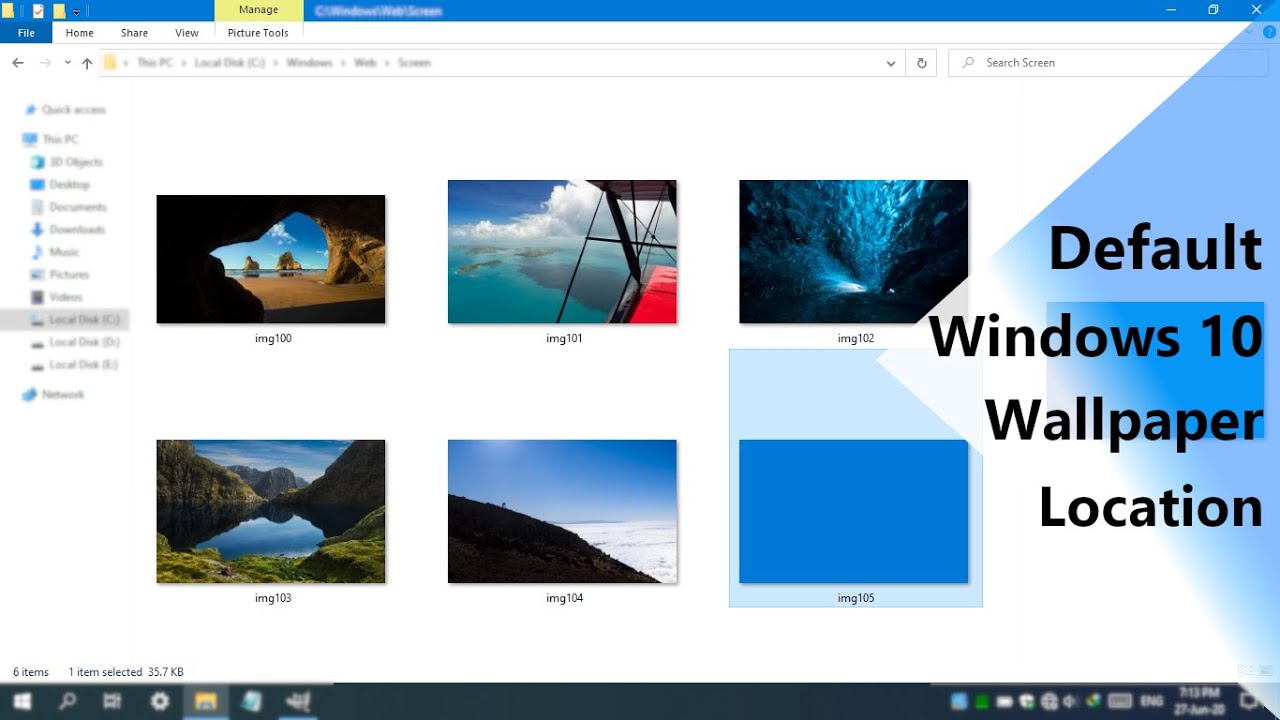Select Local Disk (C:) in the sidebar
This screenshot has height=720, width=1280.
(x=65, y=320)
